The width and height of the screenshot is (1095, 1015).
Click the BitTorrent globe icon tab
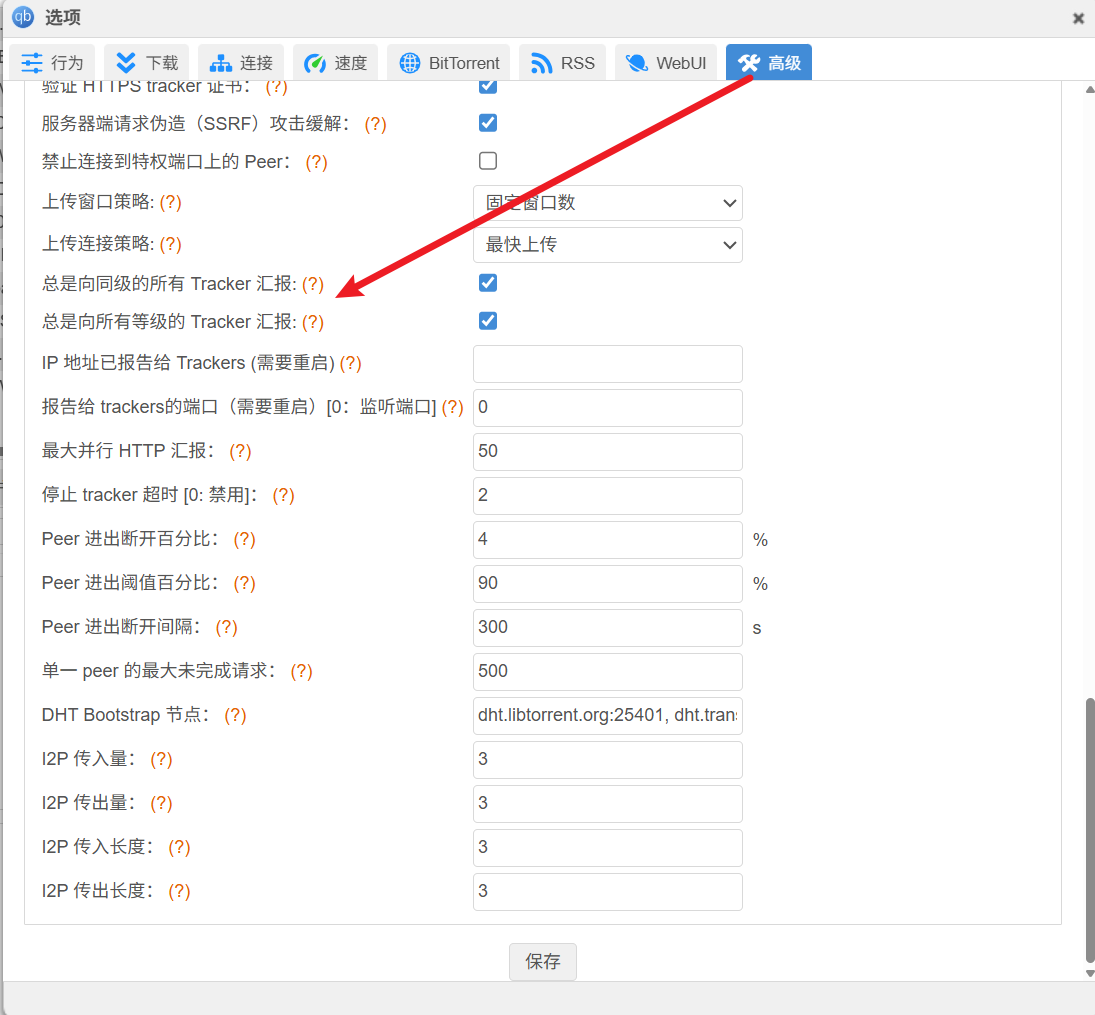(410, 63)
